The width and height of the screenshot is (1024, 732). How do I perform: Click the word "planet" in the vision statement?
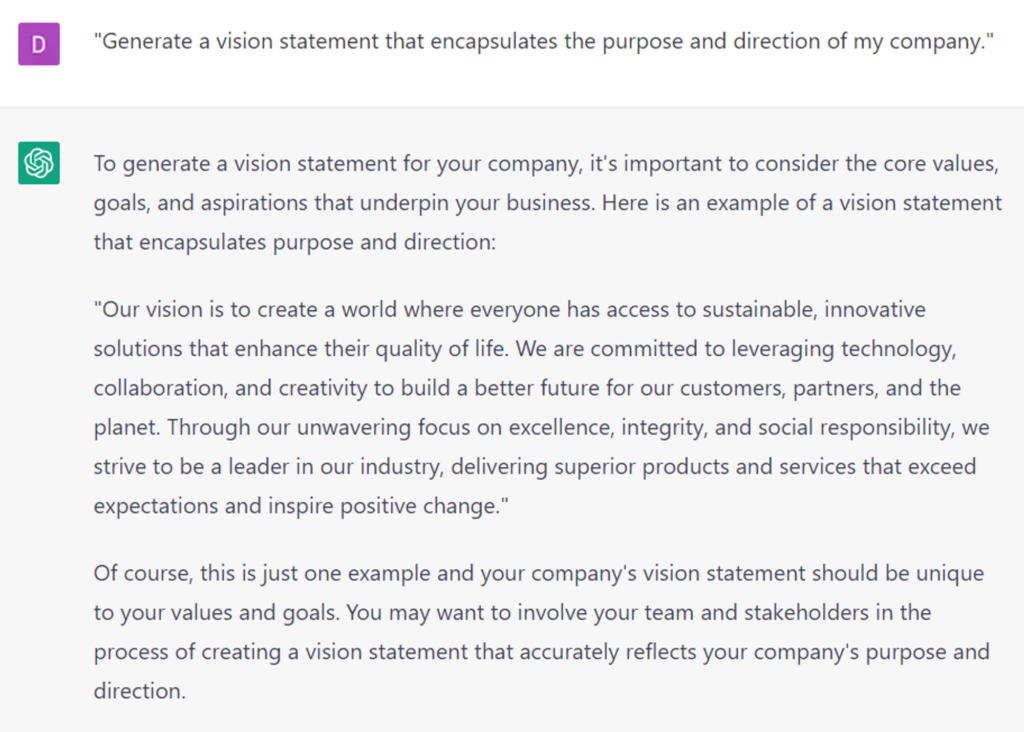(126, 427)
